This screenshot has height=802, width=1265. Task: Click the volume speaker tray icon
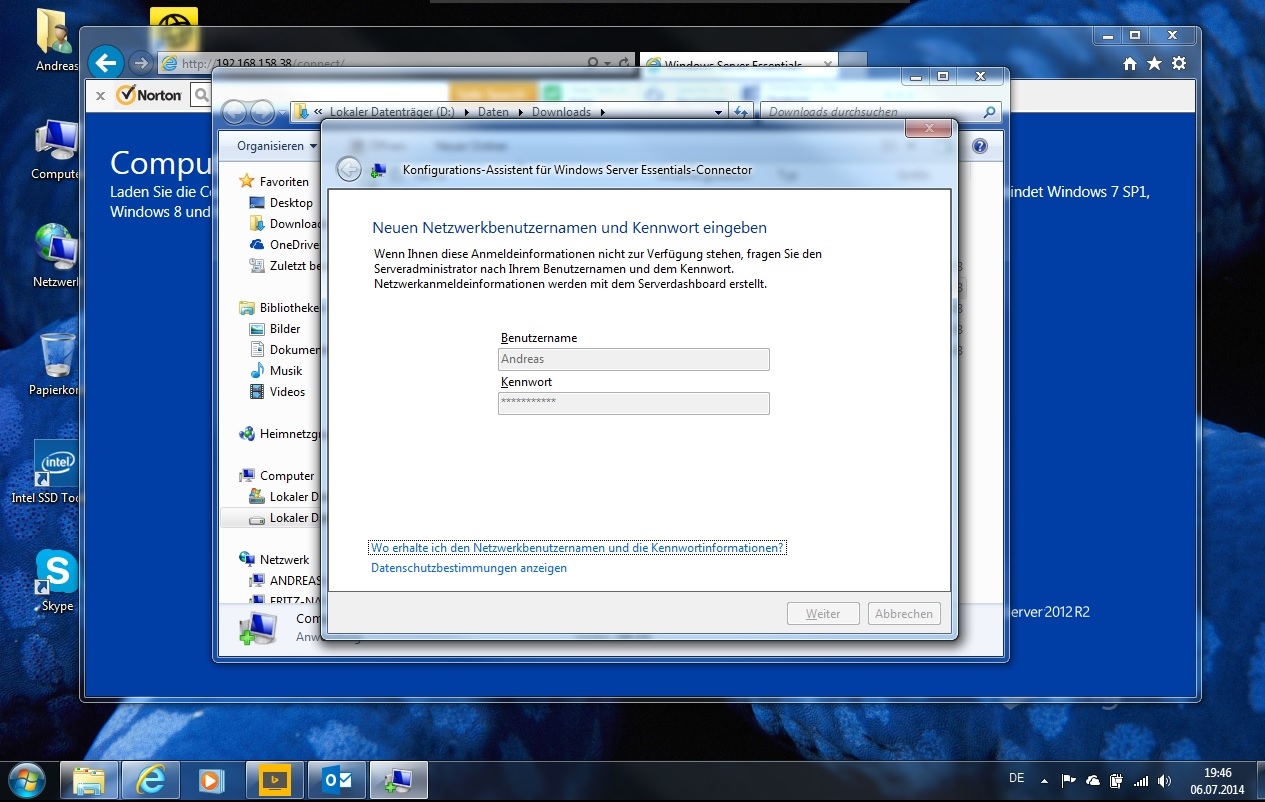[x=1164, y=780]
